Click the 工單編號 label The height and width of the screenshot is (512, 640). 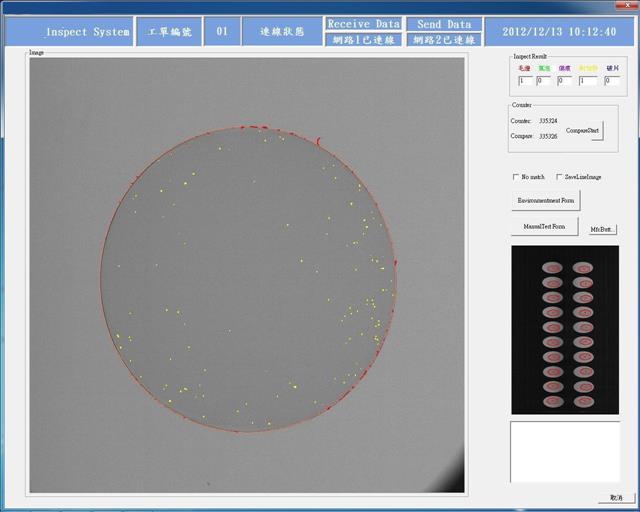coord(169,31)
